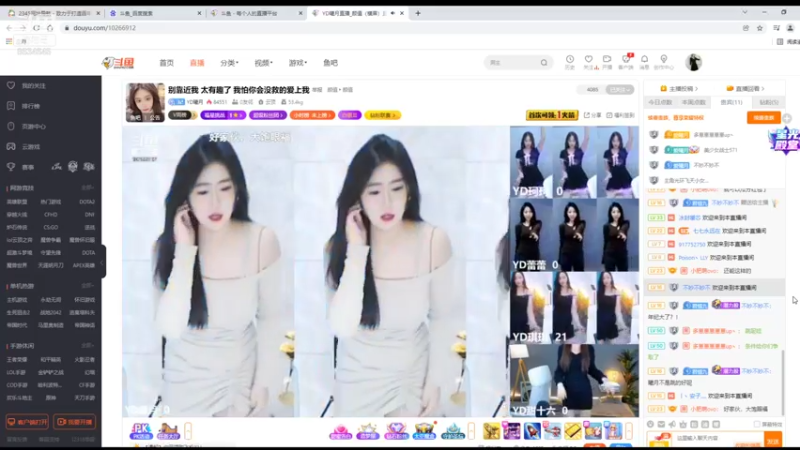The image size is (800, 450).
Task: Click the orange pill badge under the stream title
Action: point(312,115)
